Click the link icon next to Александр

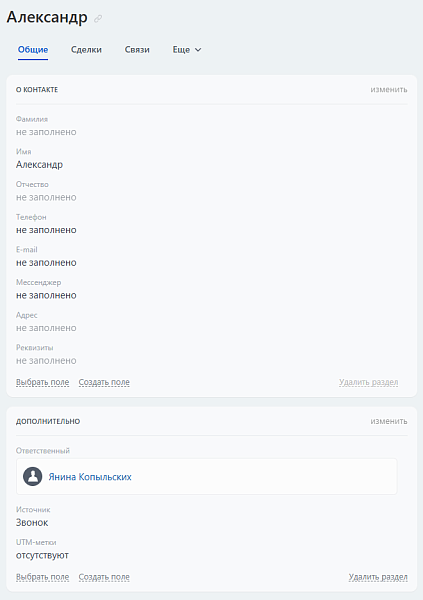click(98, 18)
